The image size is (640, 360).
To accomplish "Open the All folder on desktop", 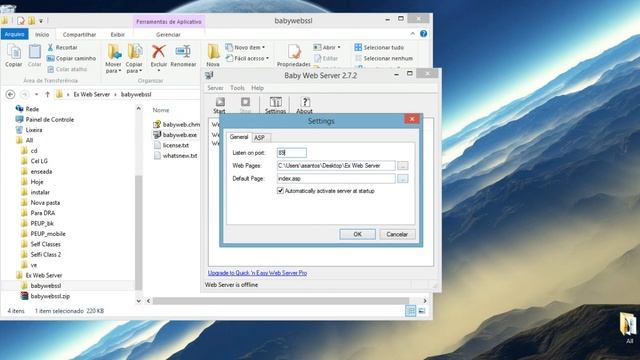I will (628, 329).
